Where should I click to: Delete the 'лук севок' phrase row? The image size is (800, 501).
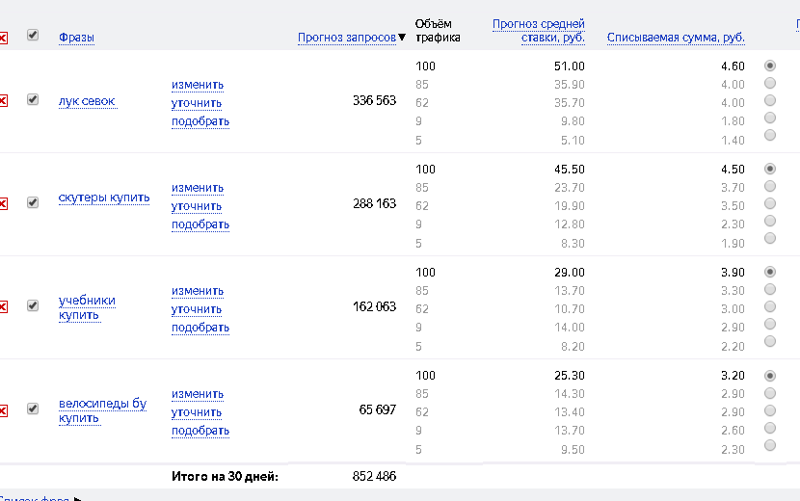tap(3, 101)
